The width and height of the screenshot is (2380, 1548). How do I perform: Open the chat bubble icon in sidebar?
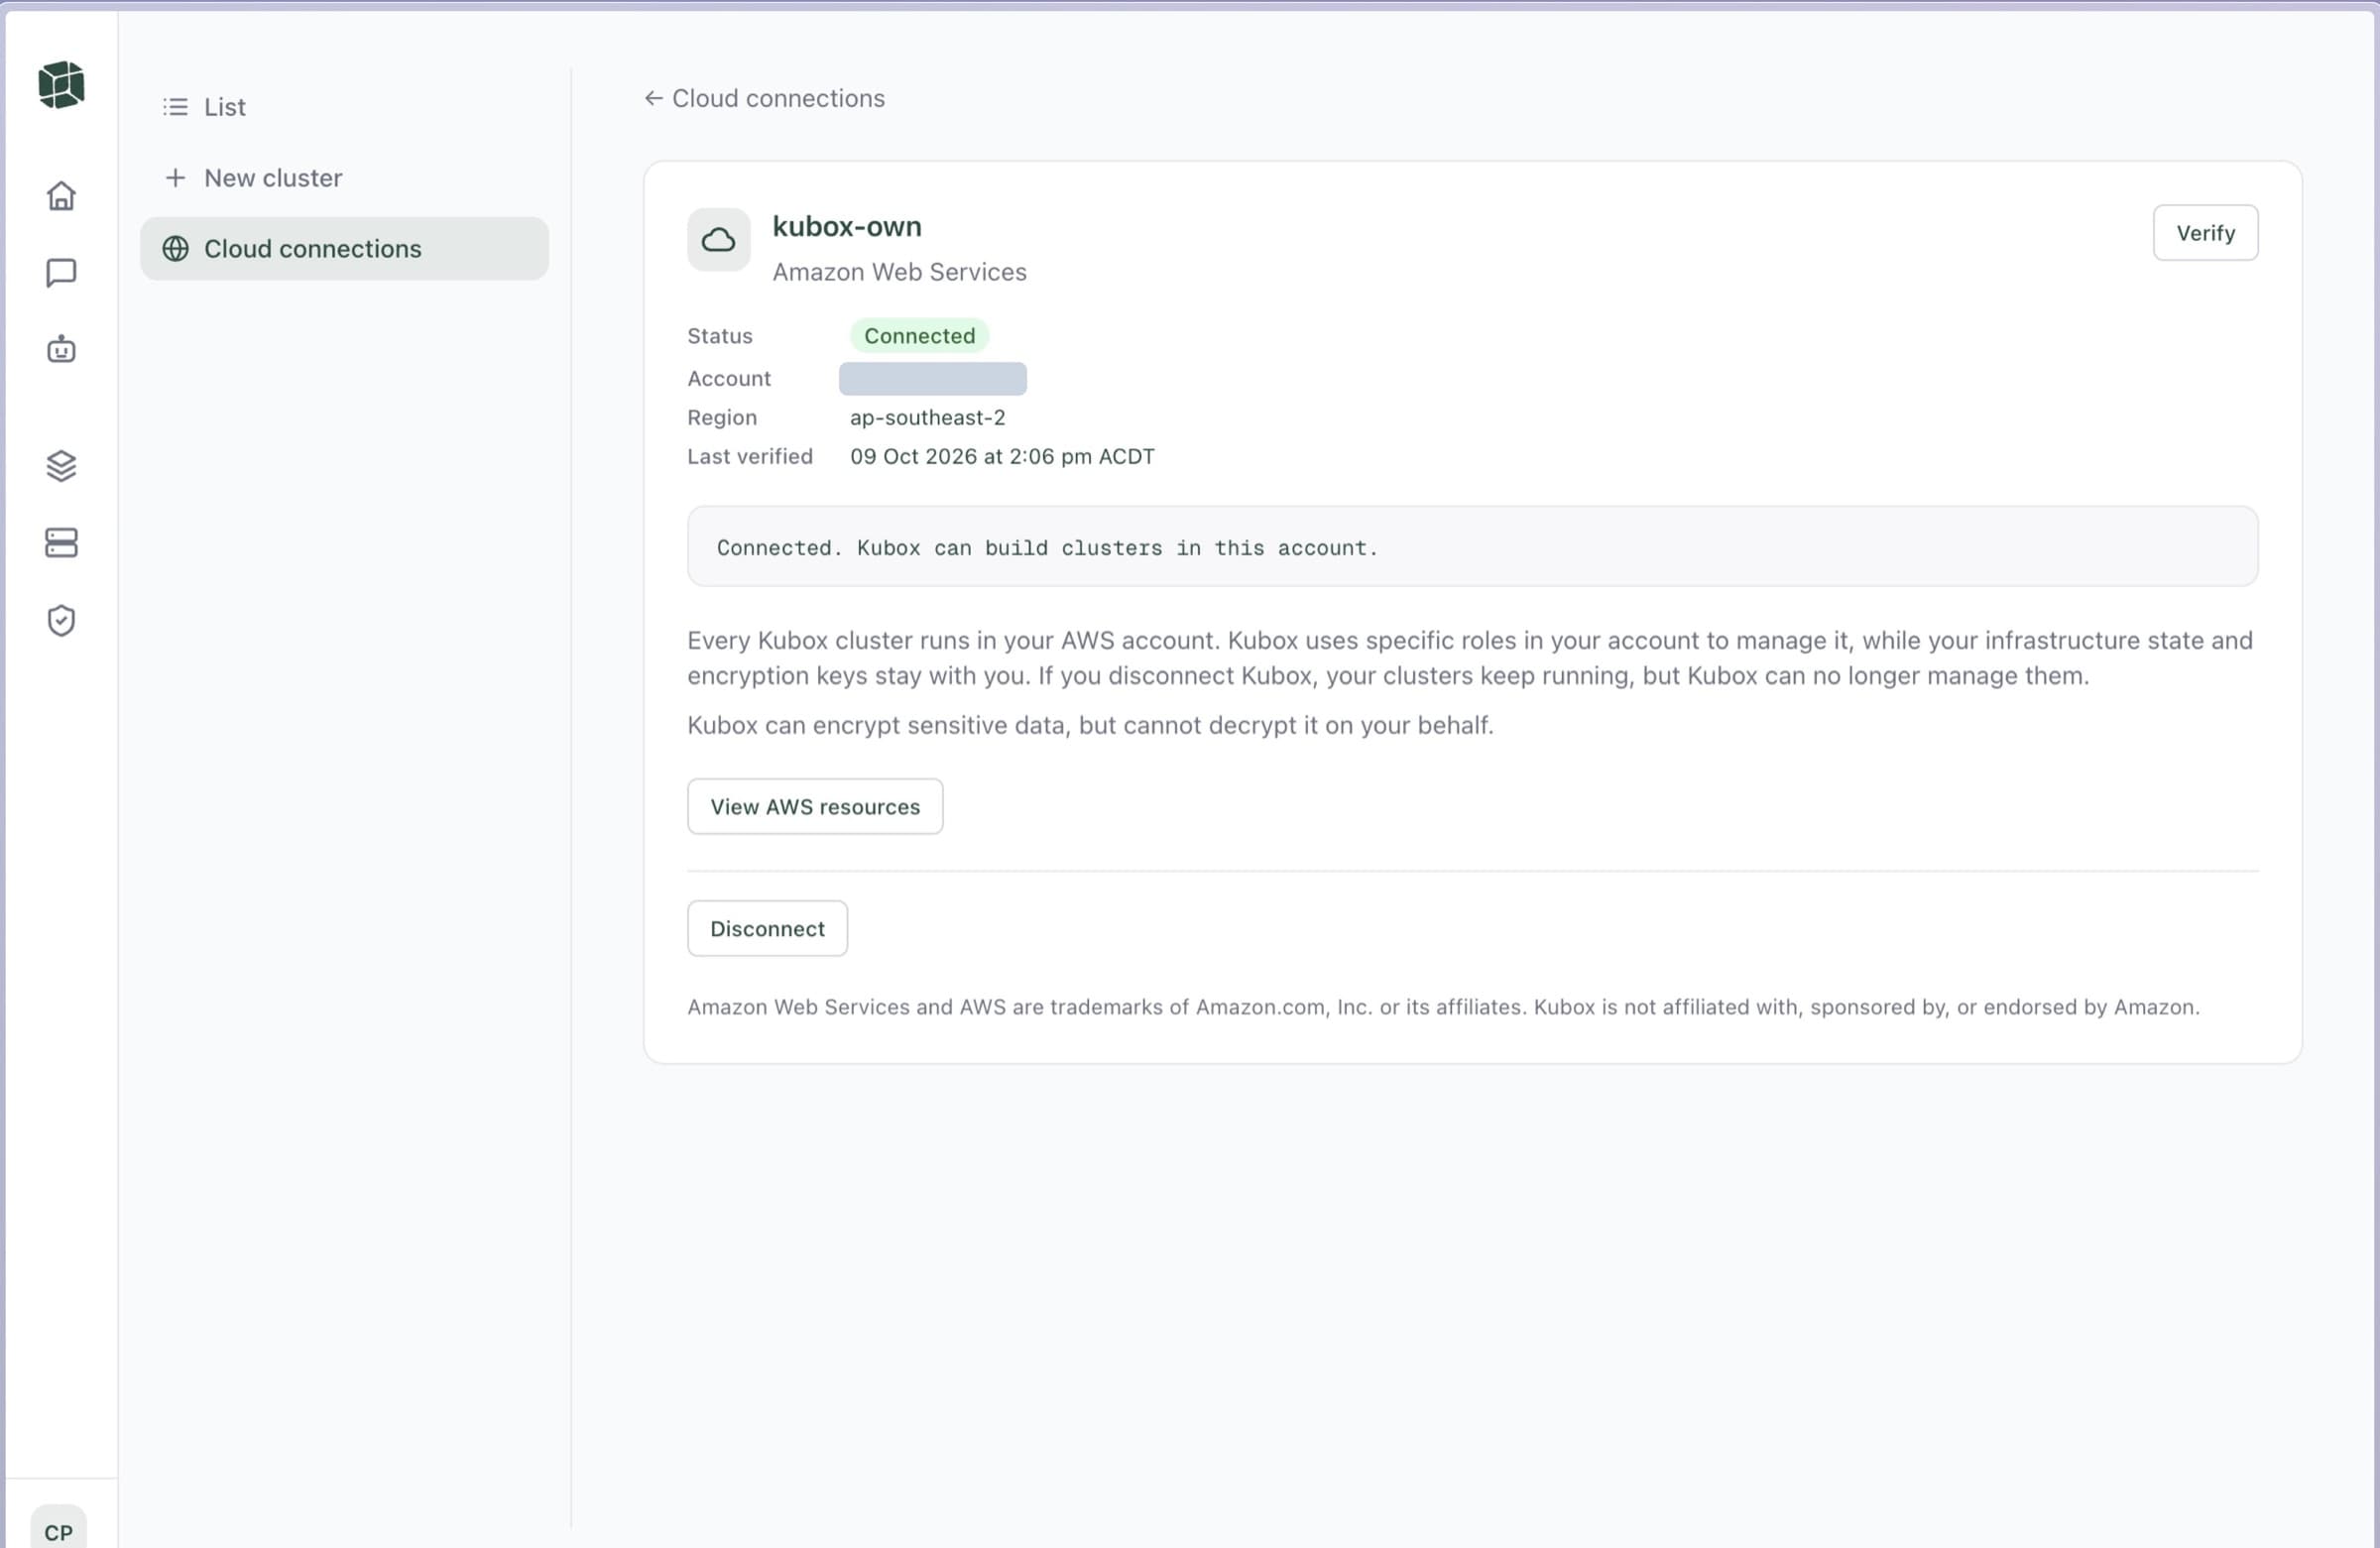[61, 273]
